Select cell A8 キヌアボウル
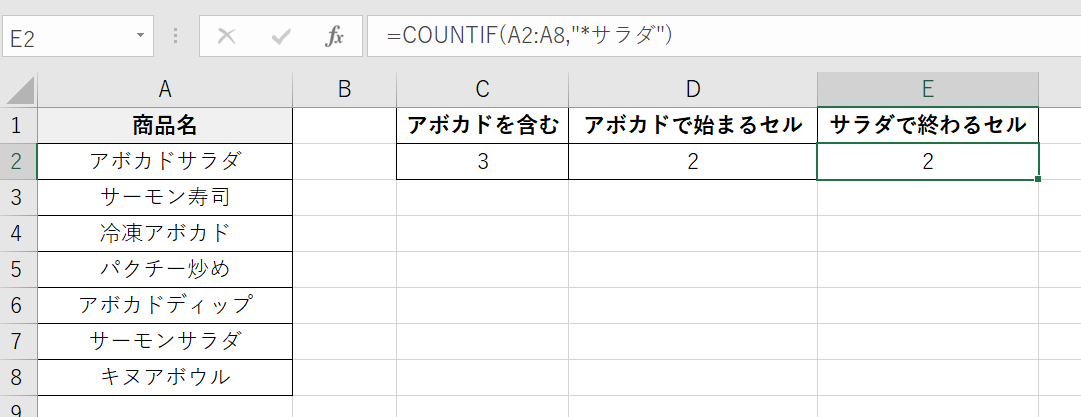1081x417 pixels. [165, 377]
